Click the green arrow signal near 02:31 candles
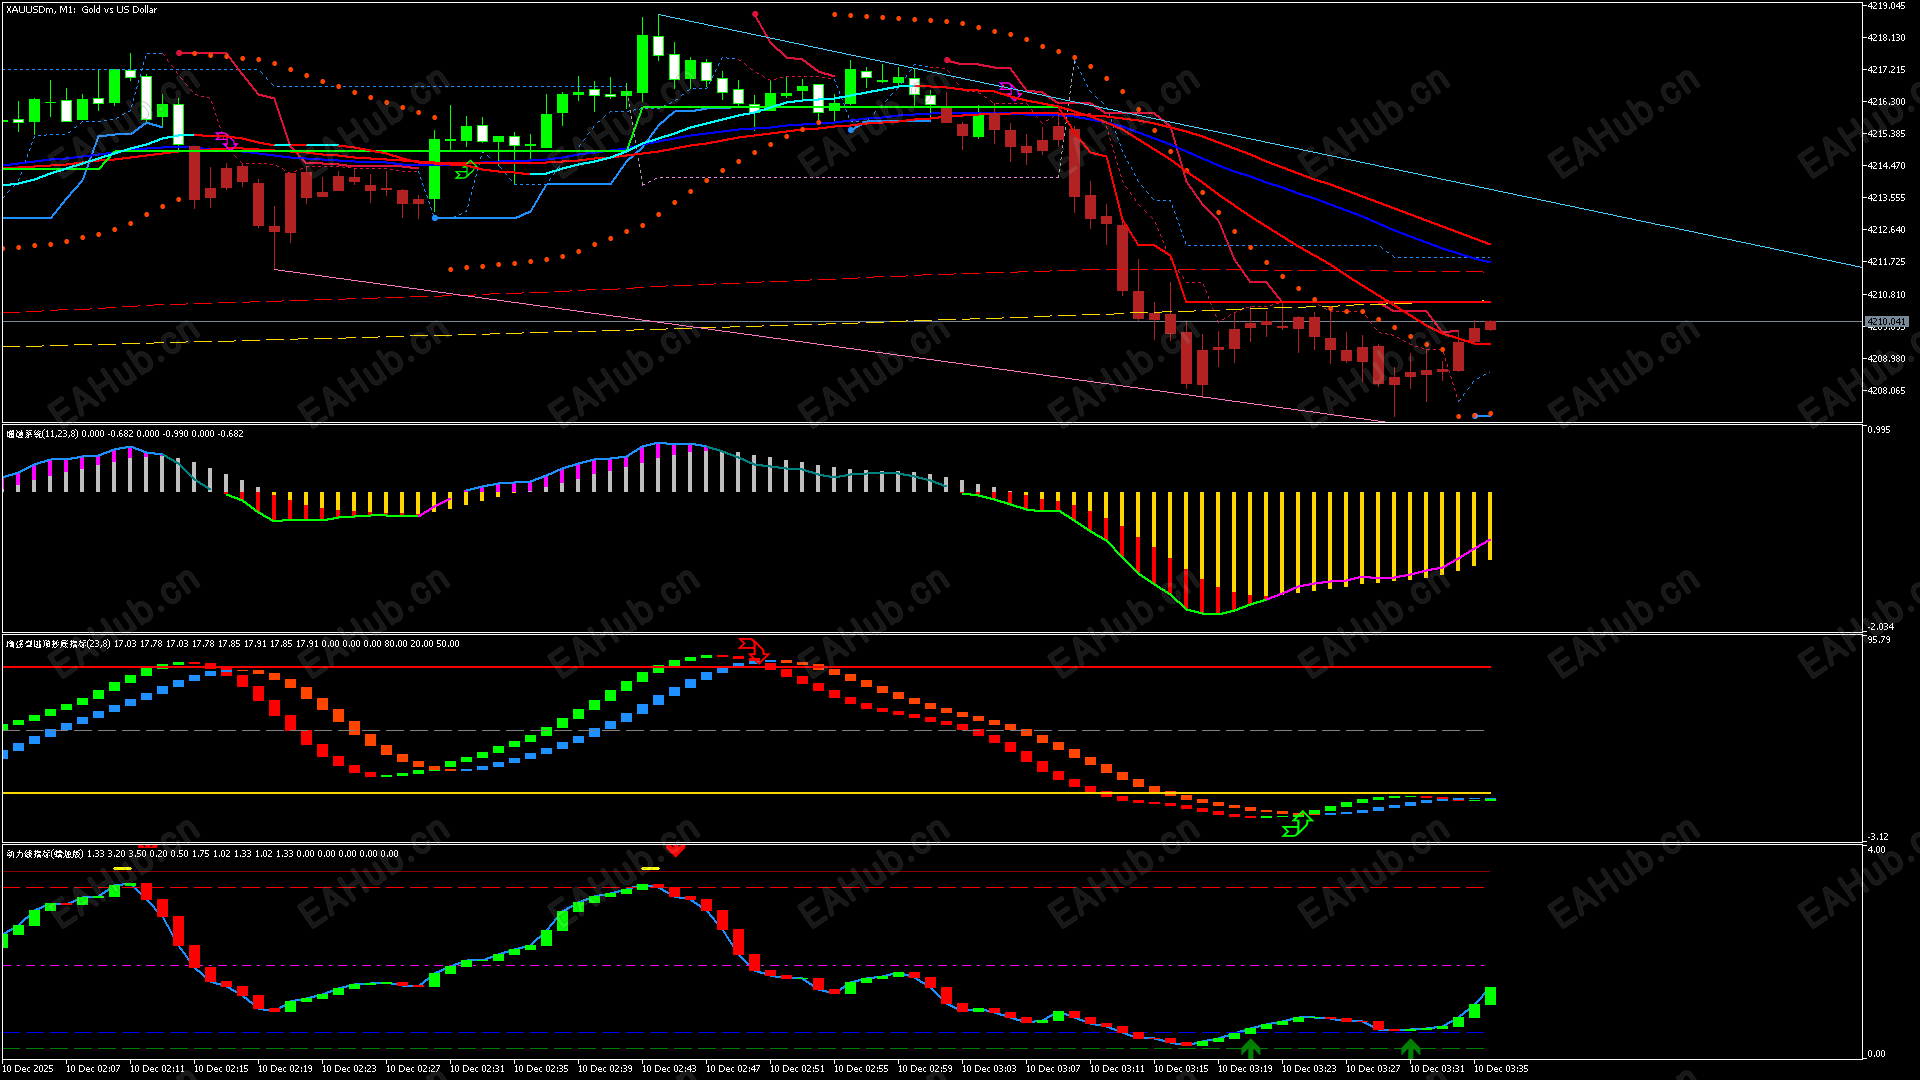Viewport: 1920px width, 1080px height. click(x=466, y=170)
